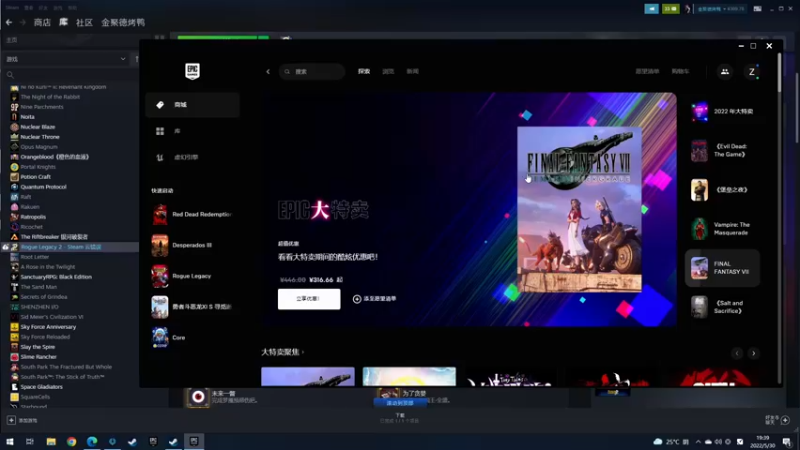
Task: Open Task View on taskbar
Action: pyautogui.click(x=30, y=442)
